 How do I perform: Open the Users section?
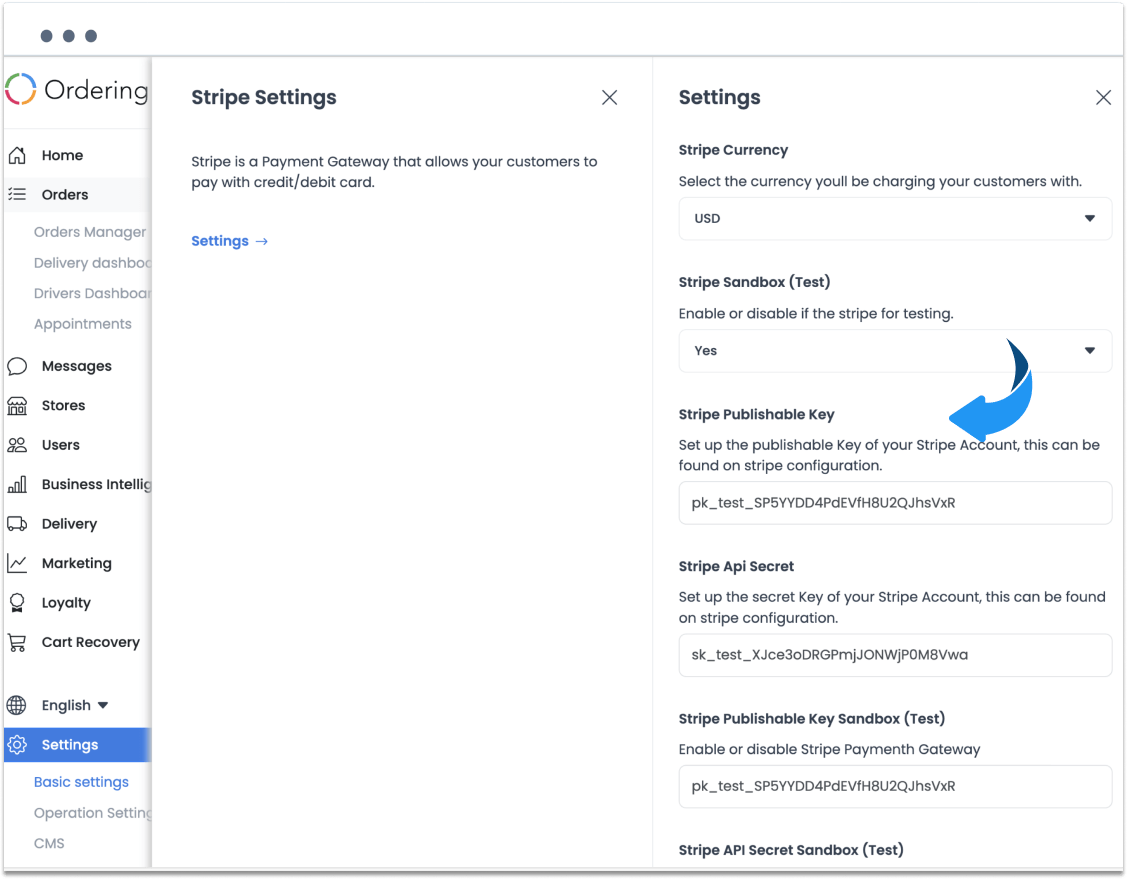point(60,445)
